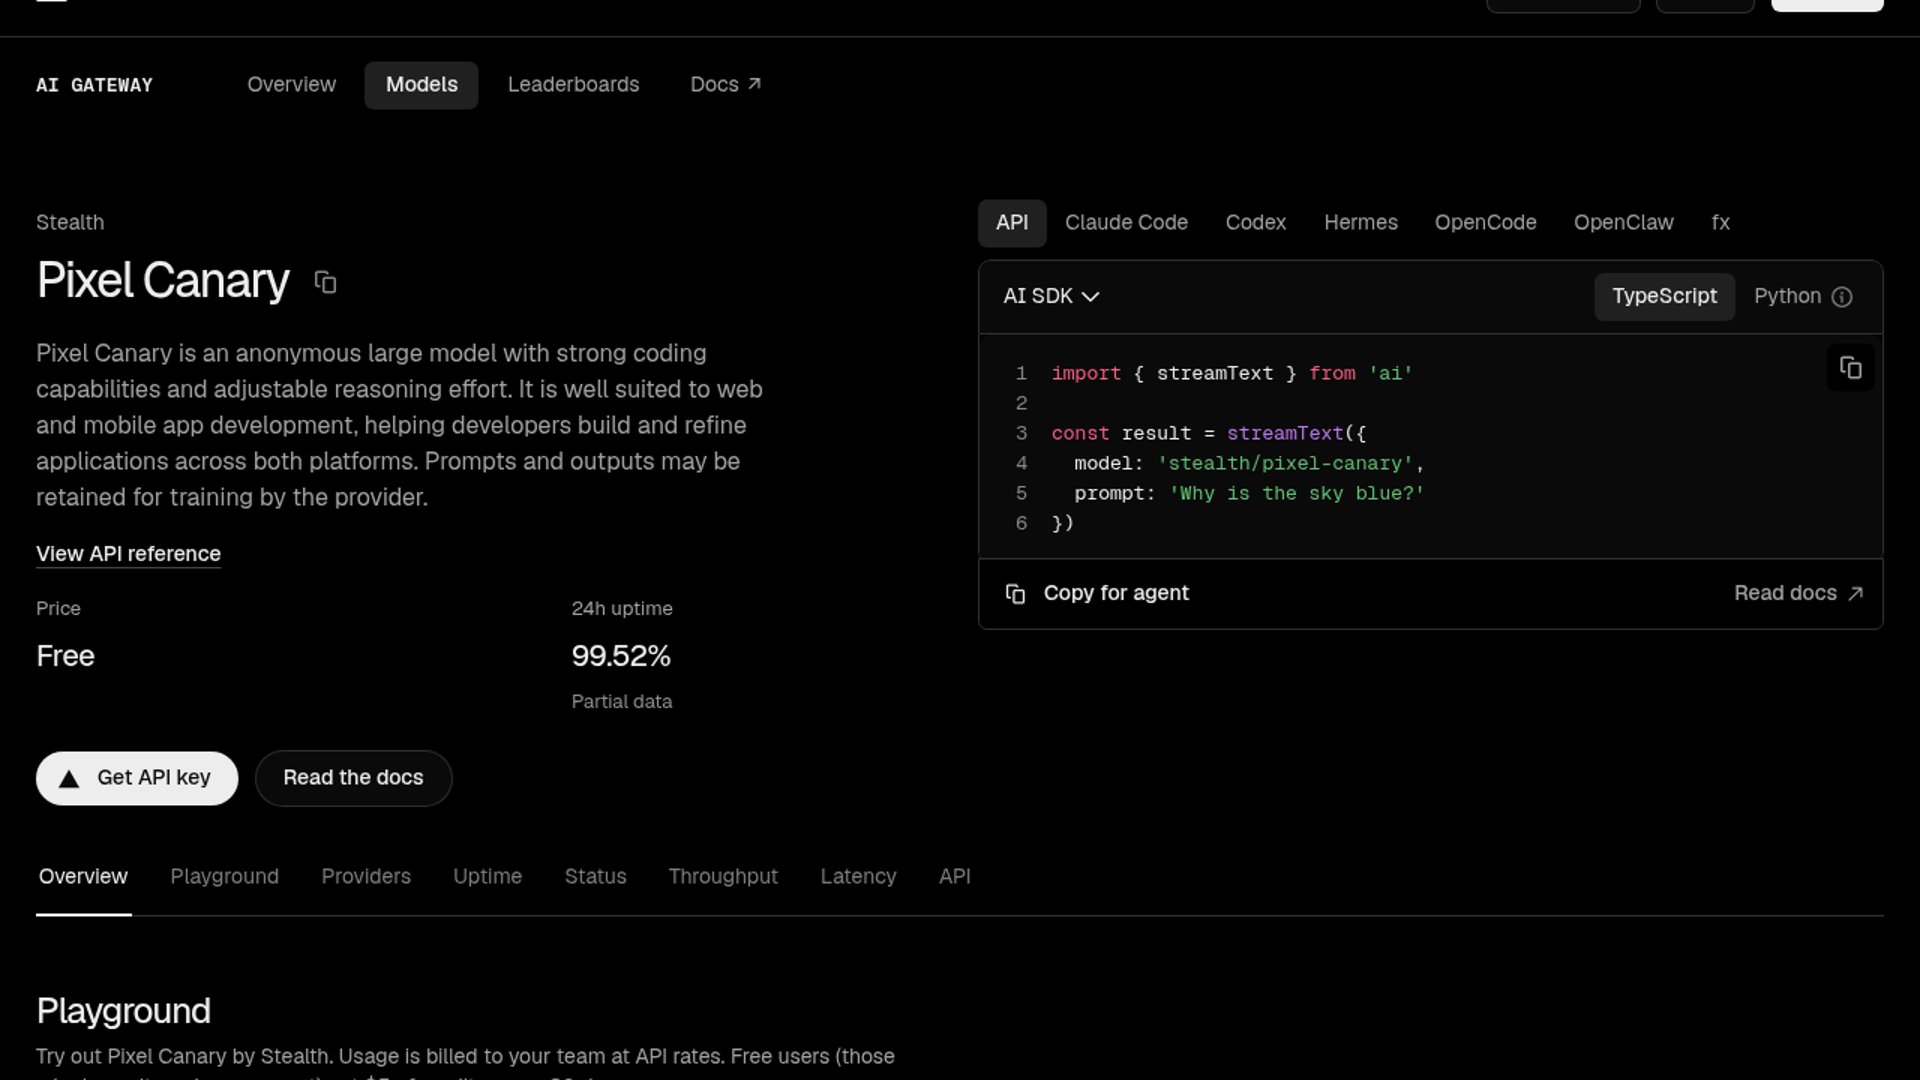Select the Overview section tab below buttons
This screenshot has height=1080, width=1920.
83,877
